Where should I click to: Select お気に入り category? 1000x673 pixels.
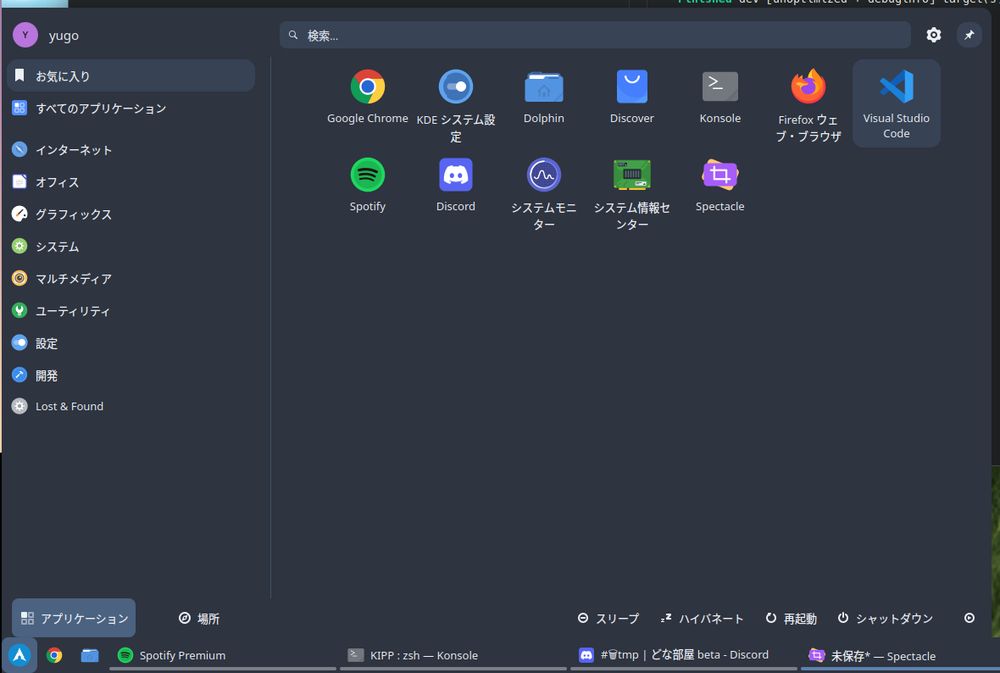(x=131, y=76)
